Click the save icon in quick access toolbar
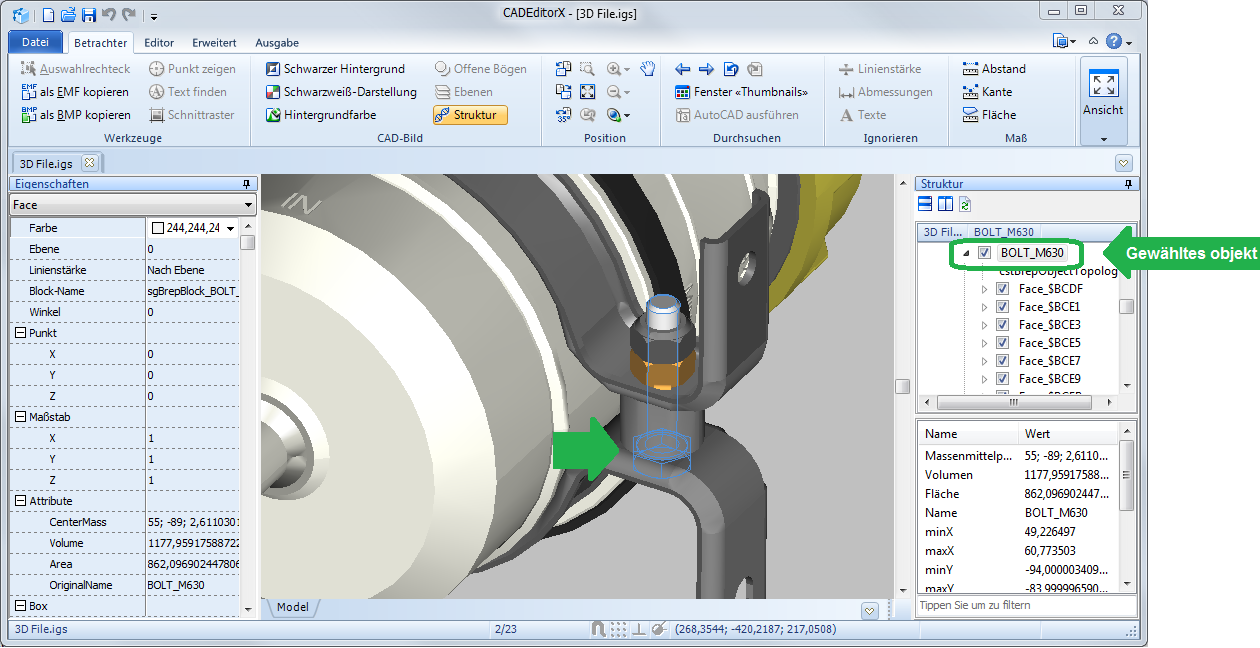1260x648 pixels. point(88,15)
